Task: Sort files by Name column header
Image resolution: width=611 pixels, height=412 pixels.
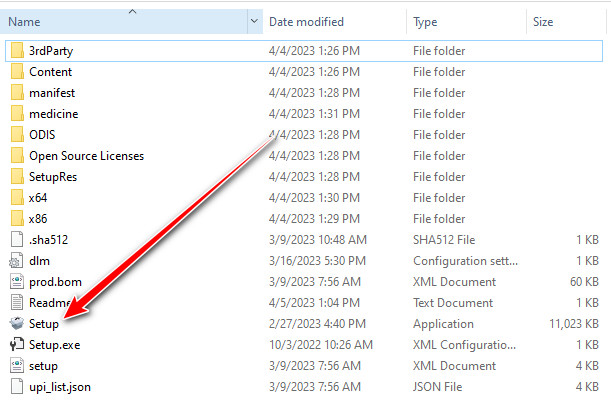Action: [100, 21]
